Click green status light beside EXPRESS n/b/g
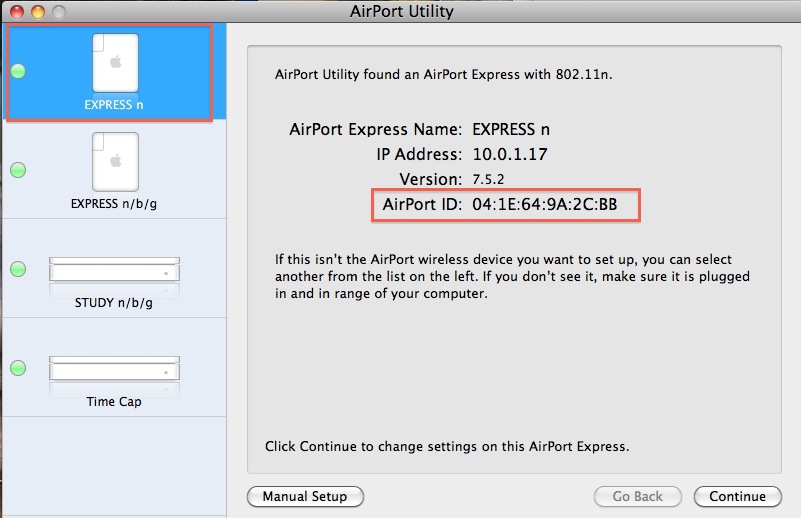The image size is (801, 518). click(18, 170)
